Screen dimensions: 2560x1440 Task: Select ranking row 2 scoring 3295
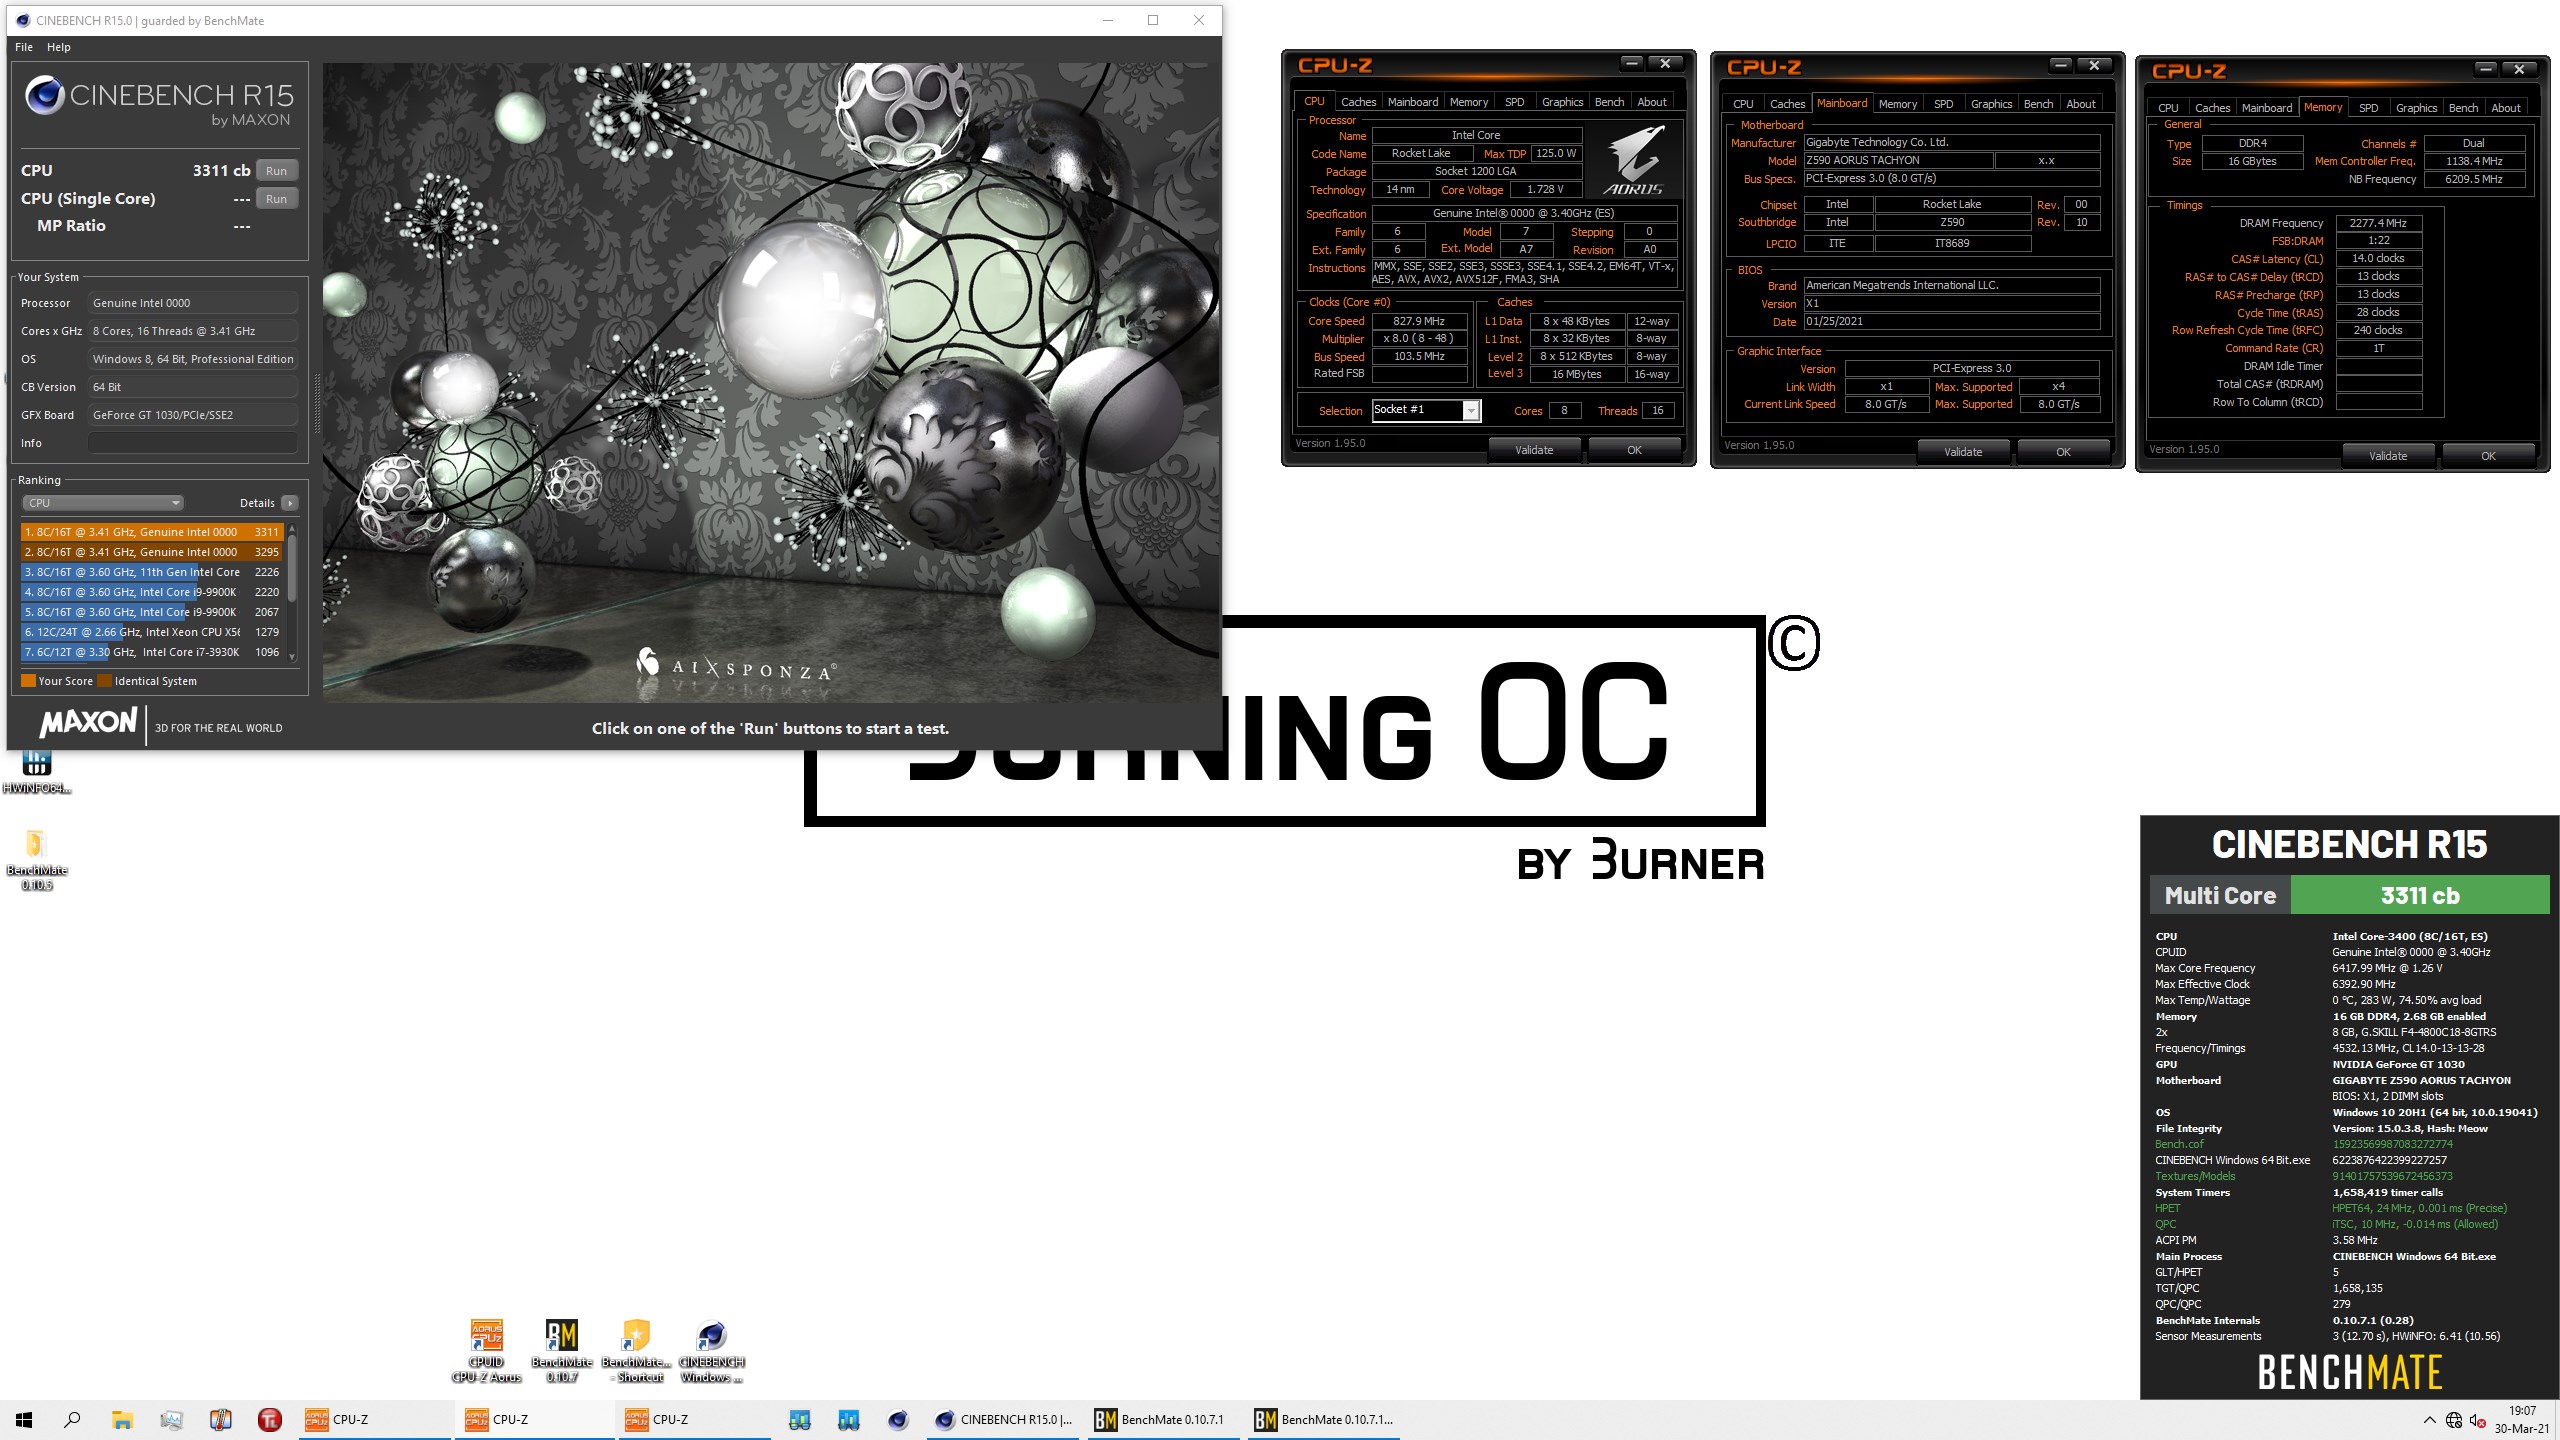click(x=152, y=552)
